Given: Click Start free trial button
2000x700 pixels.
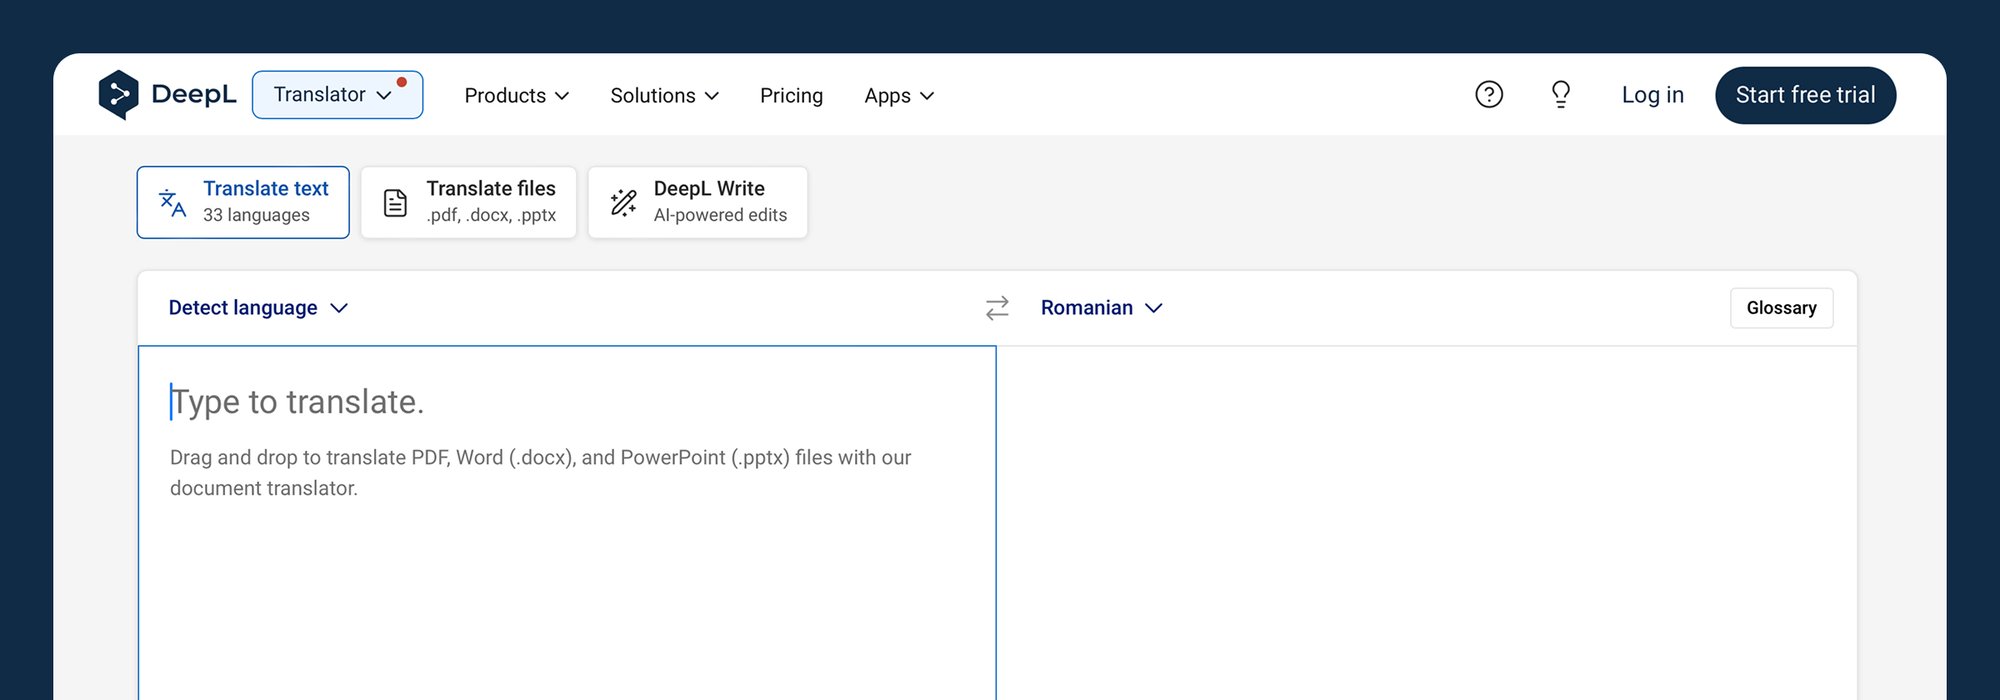Looking at the screenshot, I should (x=1805, y=95).
